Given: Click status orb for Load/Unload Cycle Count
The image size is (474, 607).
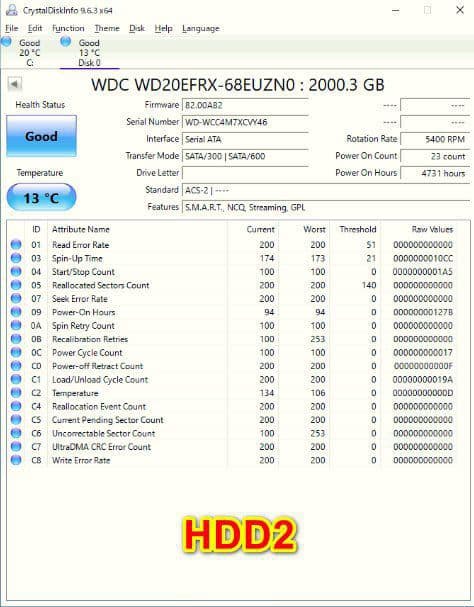Looking at the screenshot, I should click(x=16, y=379).
